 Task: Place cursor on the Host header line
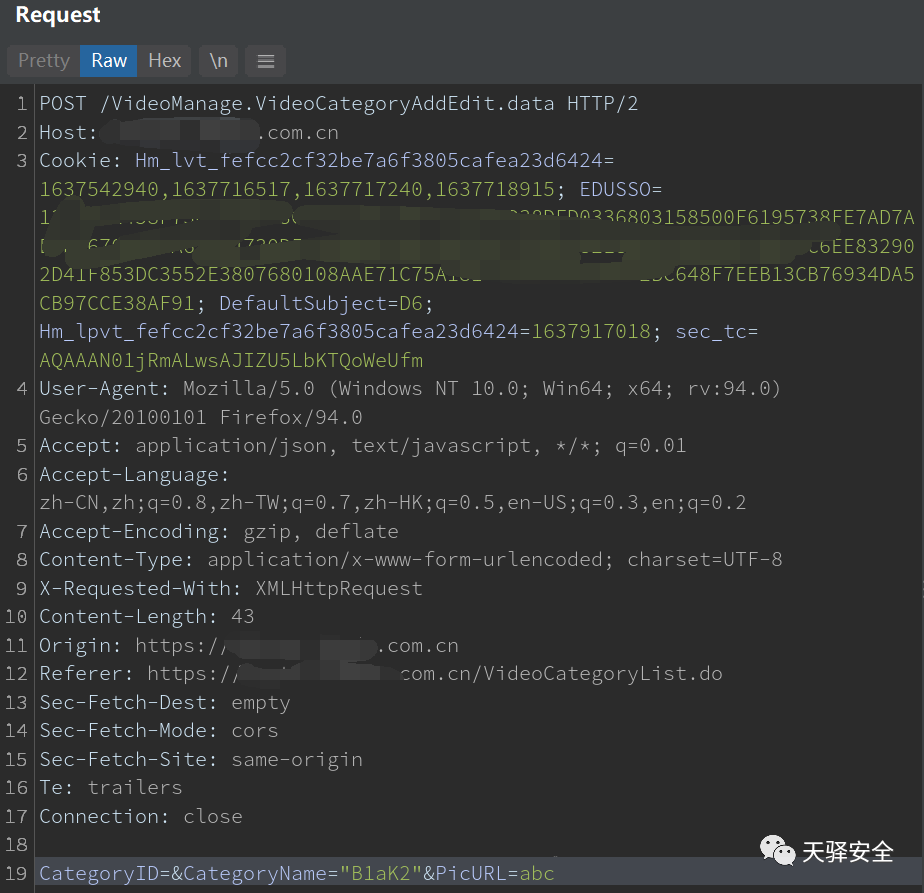pos(68,133)
